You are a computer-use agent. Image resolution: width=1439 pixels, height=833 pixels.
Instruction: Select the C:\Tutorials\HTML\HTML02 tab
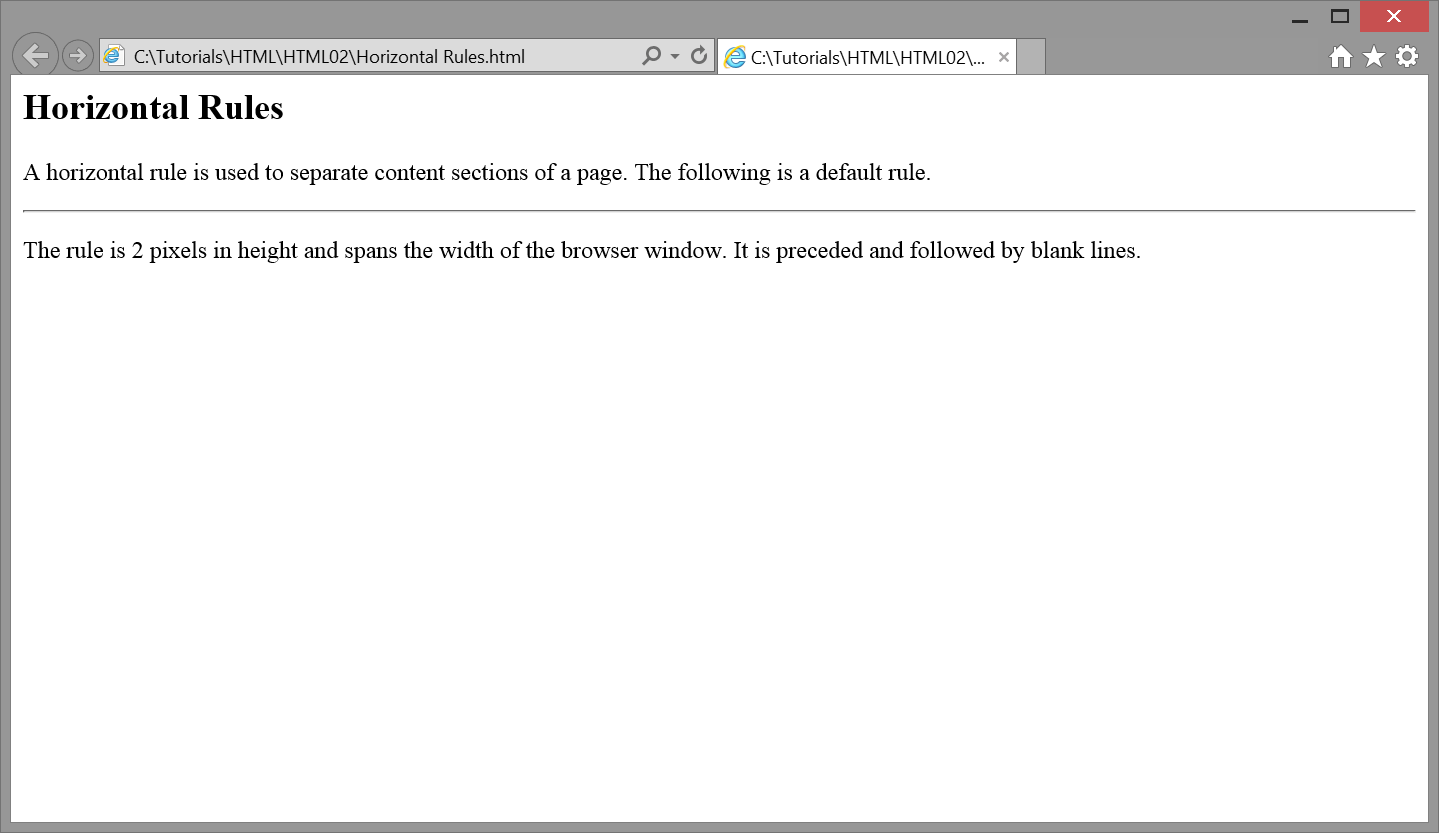coord(866,57)
